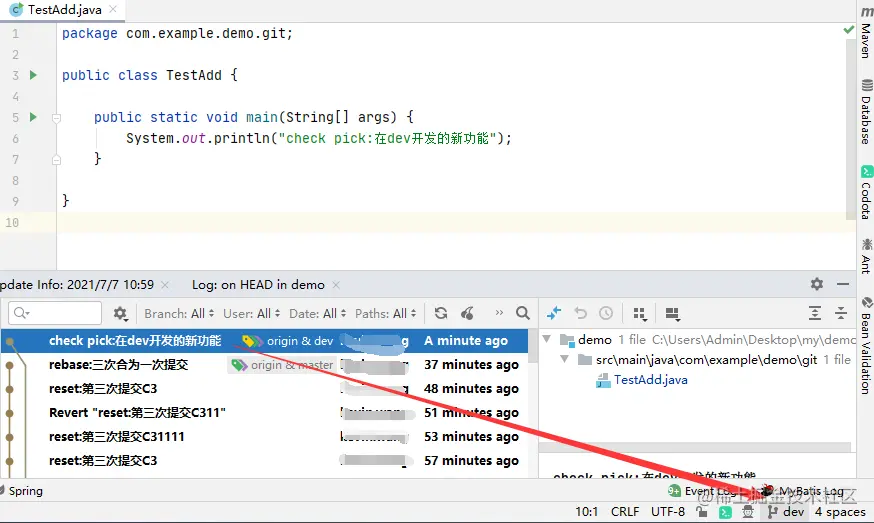
Task: Change the UTF-8 file encoding
Action: [668, 511]
